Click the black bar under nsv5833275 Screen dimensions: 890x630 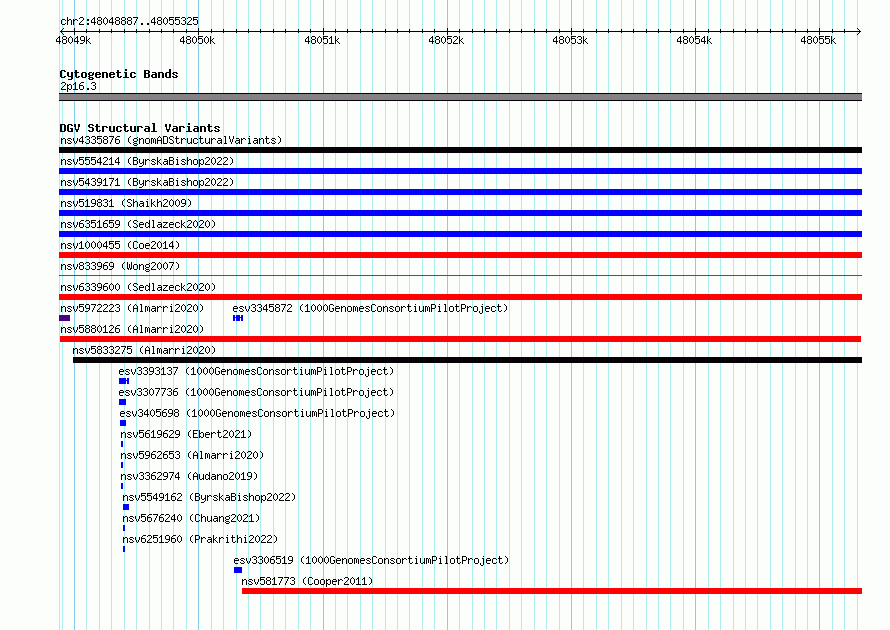point(467,360)
